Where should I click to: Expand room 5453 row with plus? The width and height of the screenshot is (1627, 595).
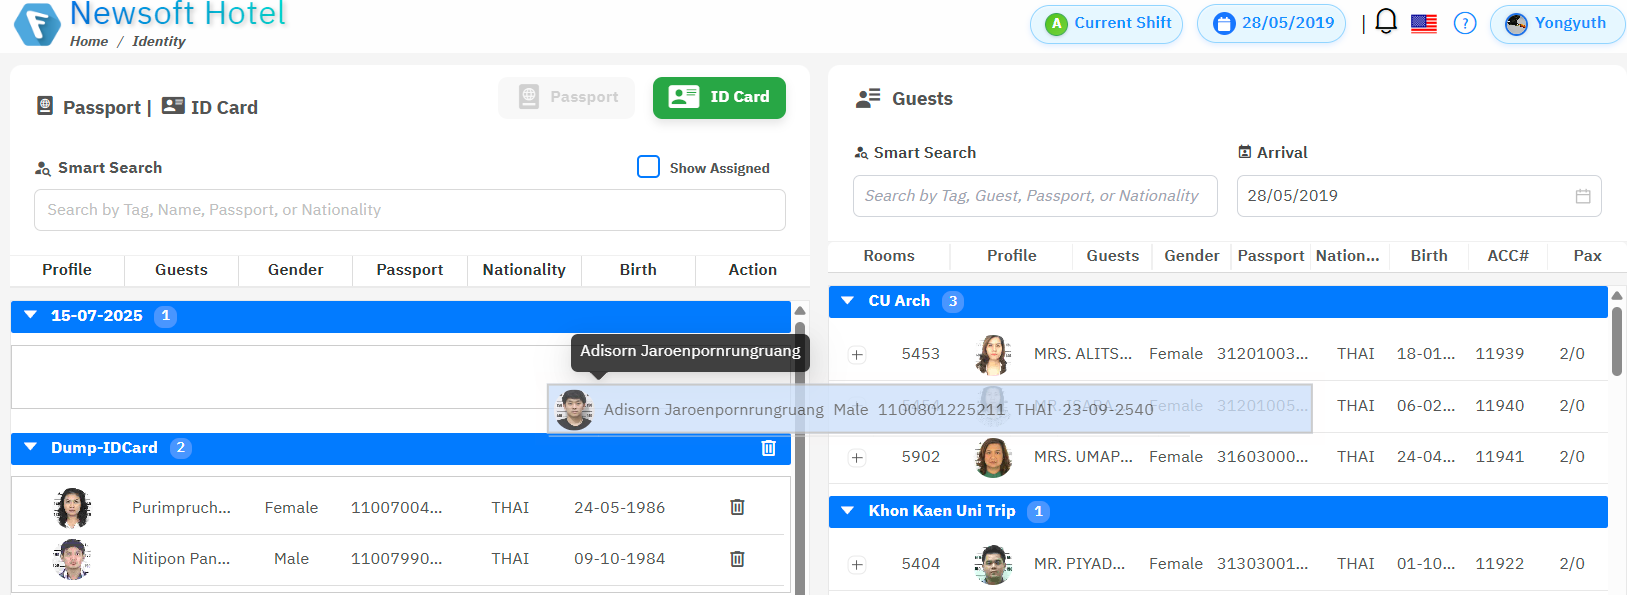(857, 354)
